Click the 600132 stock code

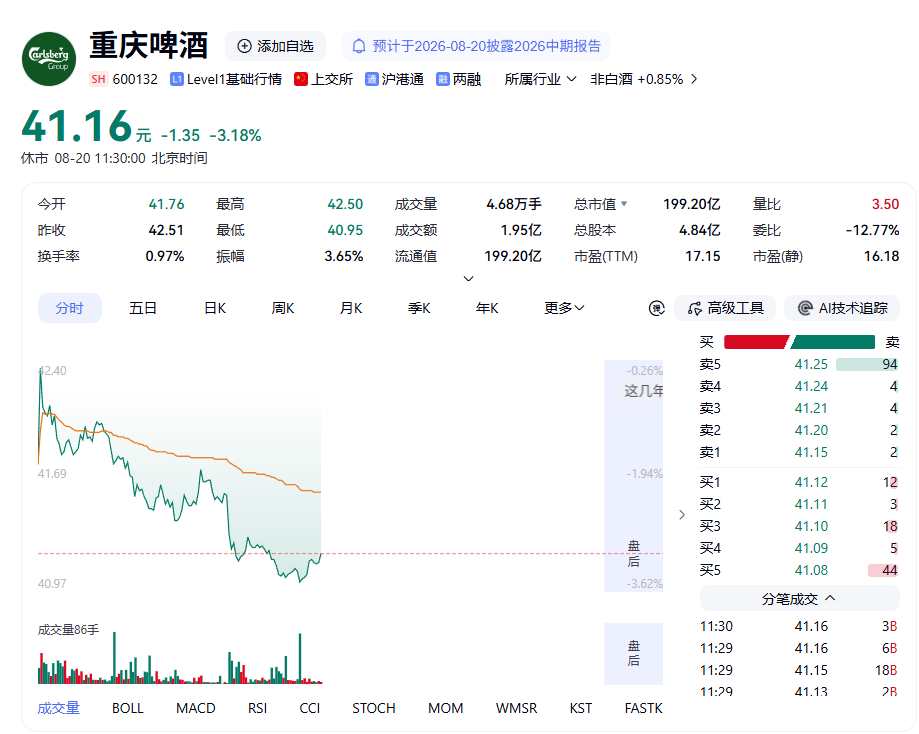tap(135, 79)
